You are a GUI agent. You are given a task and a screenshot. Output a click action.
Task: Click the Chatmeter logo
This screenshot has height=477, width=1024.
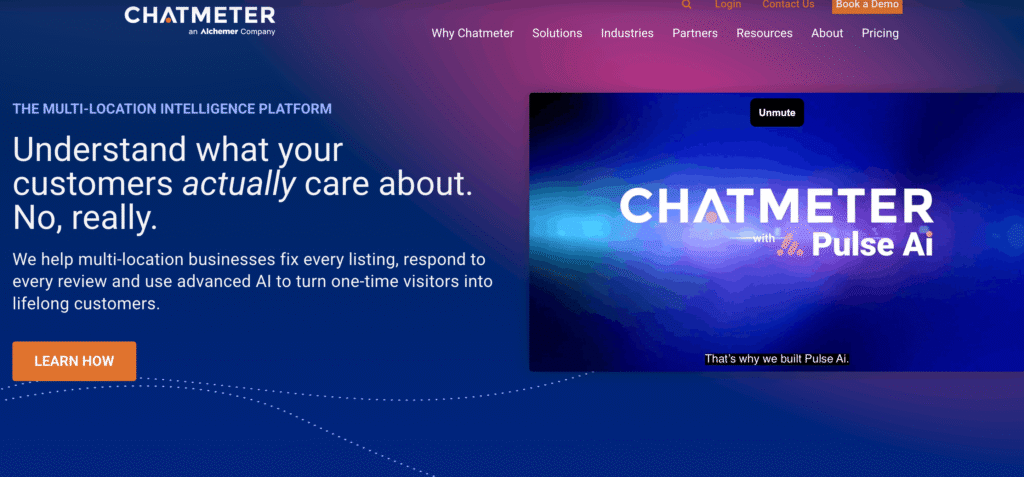[200, 20]
